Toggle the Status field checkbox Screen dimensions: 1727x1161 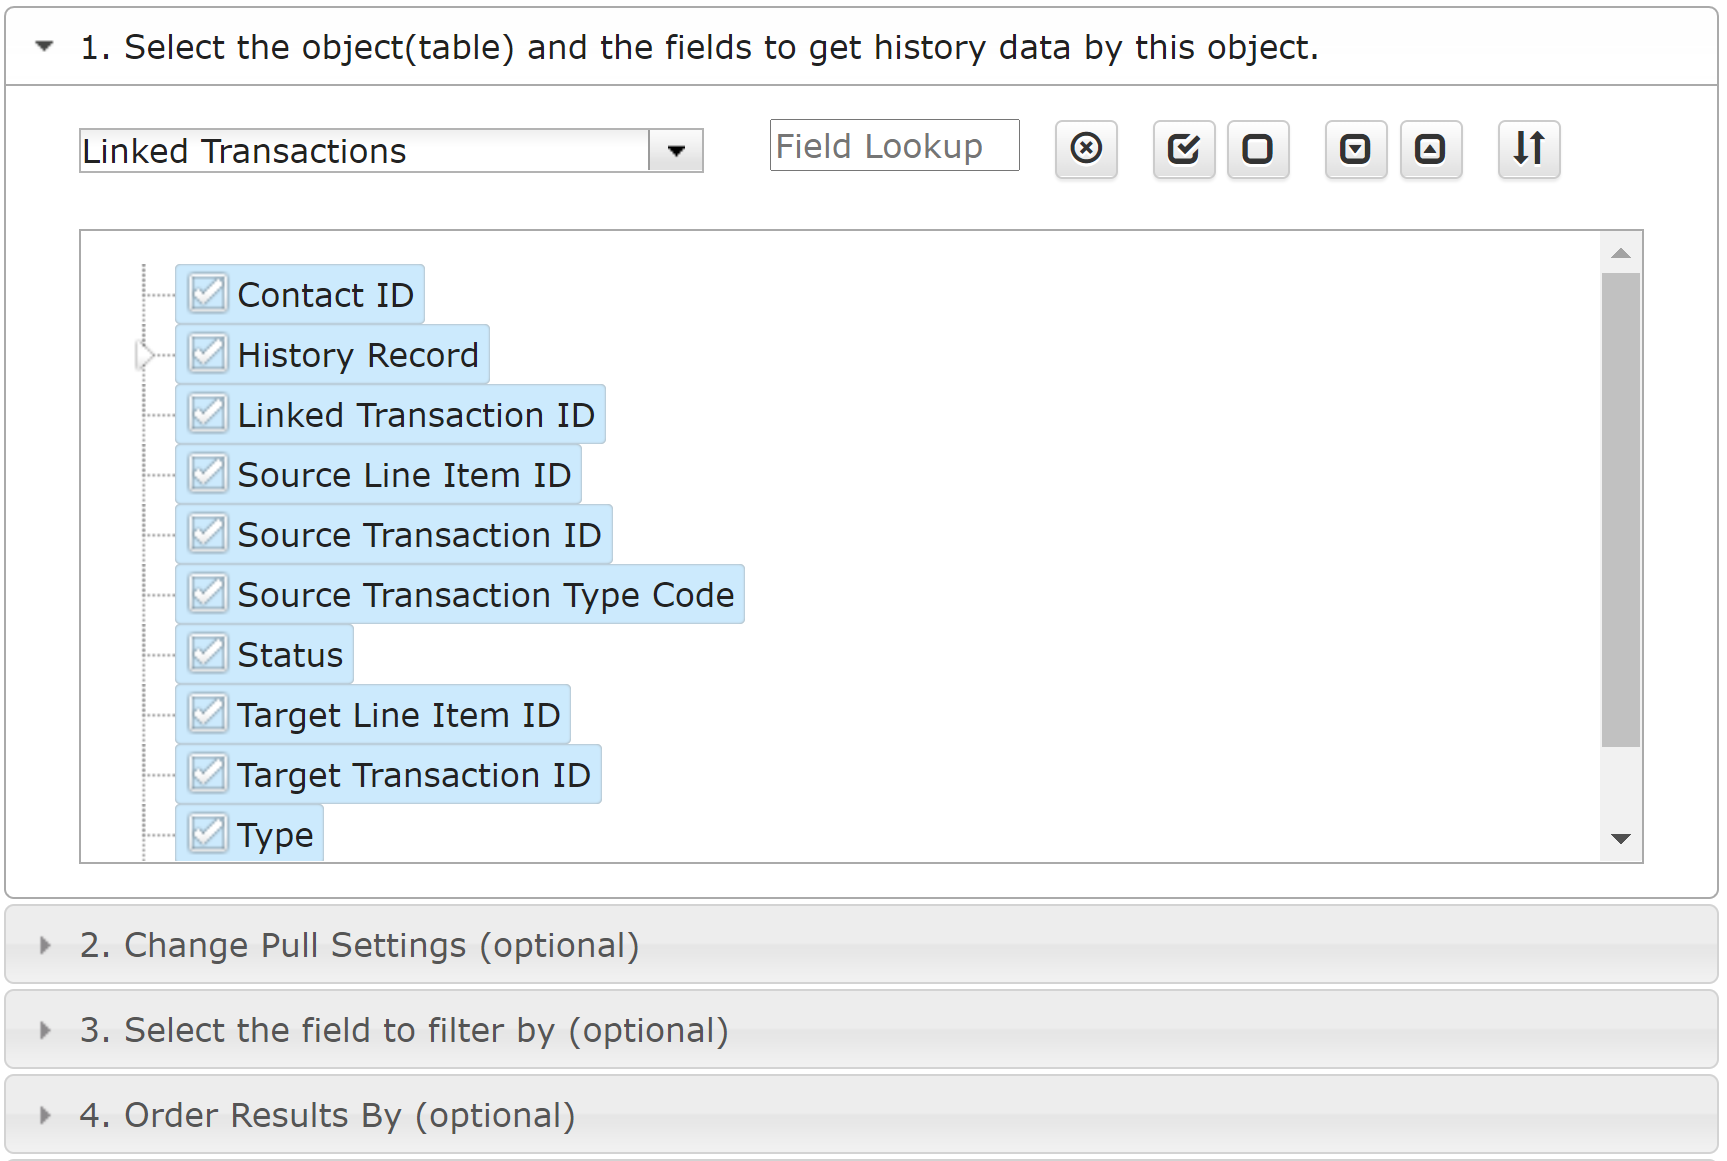[x=208, y=654]
